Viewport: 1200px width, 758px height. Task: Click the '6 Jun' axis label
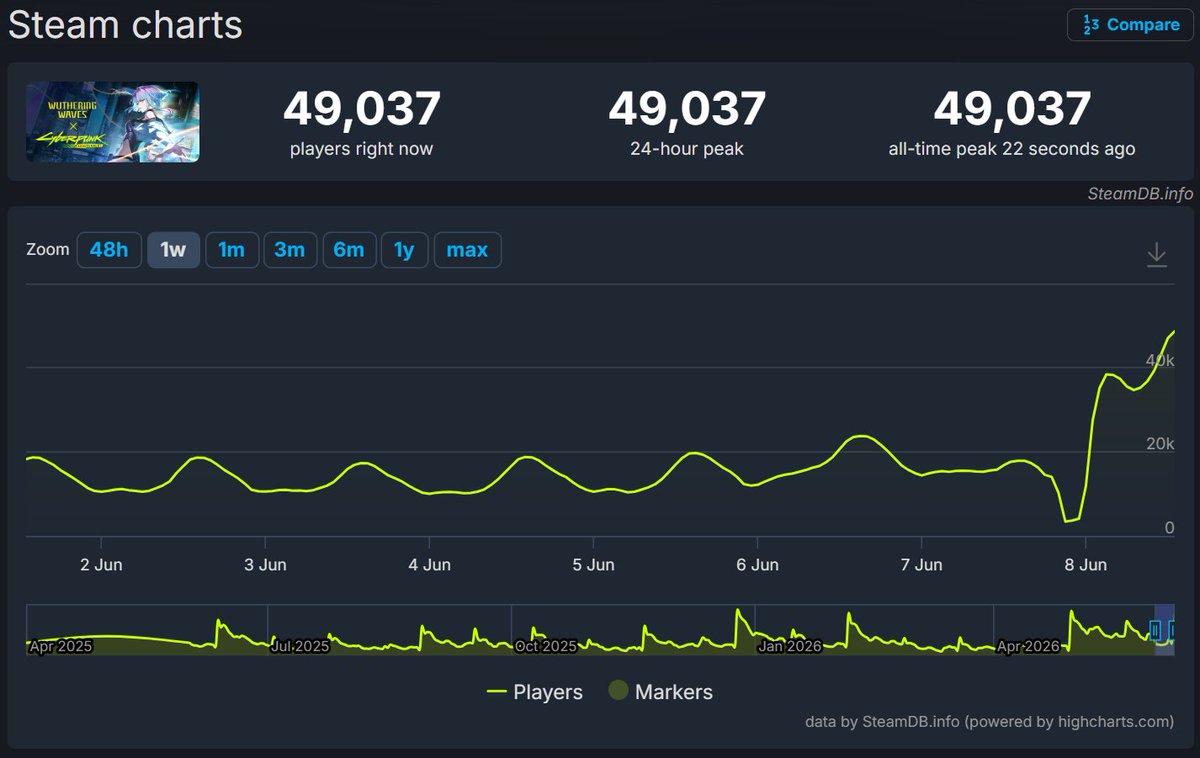tap(757, 565)
